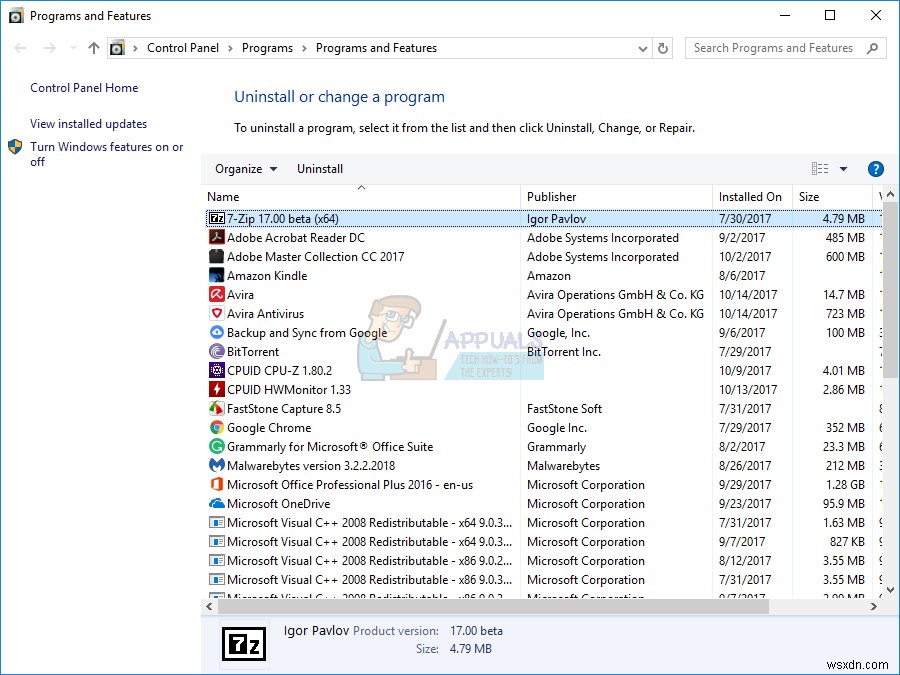Image resolution: width=900 pixels, height=675 pixels.
Task: Click the search magnifier icon
Action: point(872,48)
